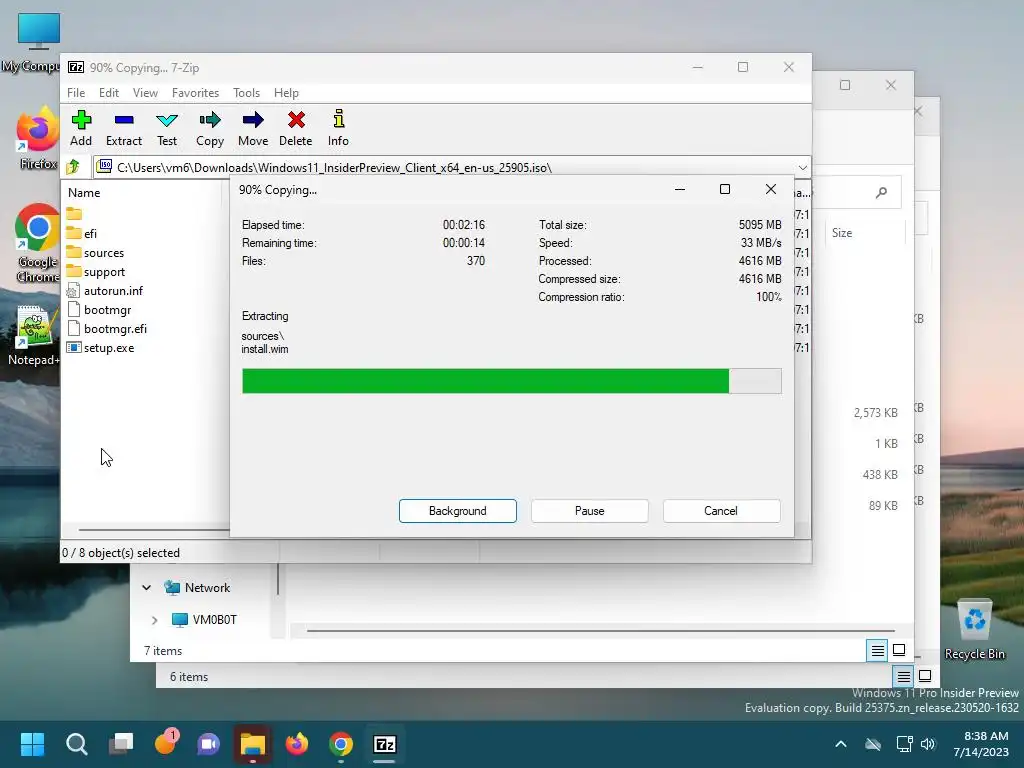Collapse the Network tree node
1024x768 pixels.
click(x=147, y=588)
